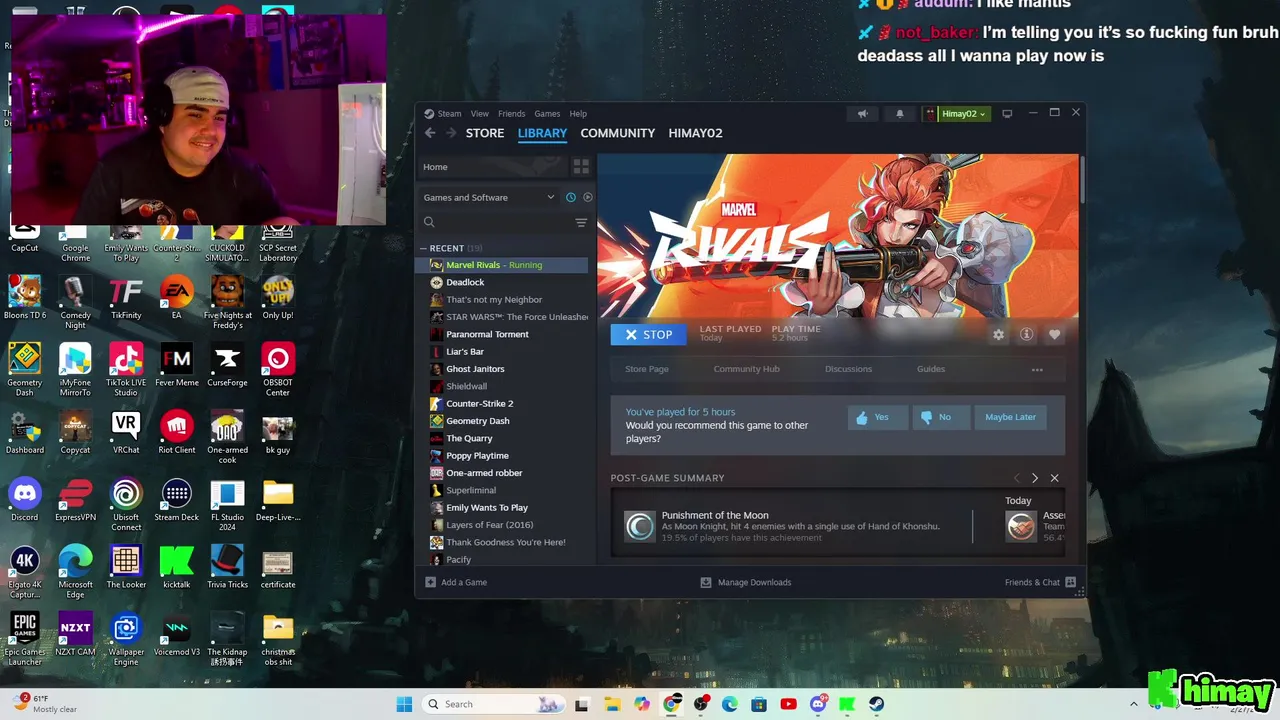This screenshot has height=720, width=1280.
Task: Open Marvel Rivals Store Page link
Action: click(647, 369)
